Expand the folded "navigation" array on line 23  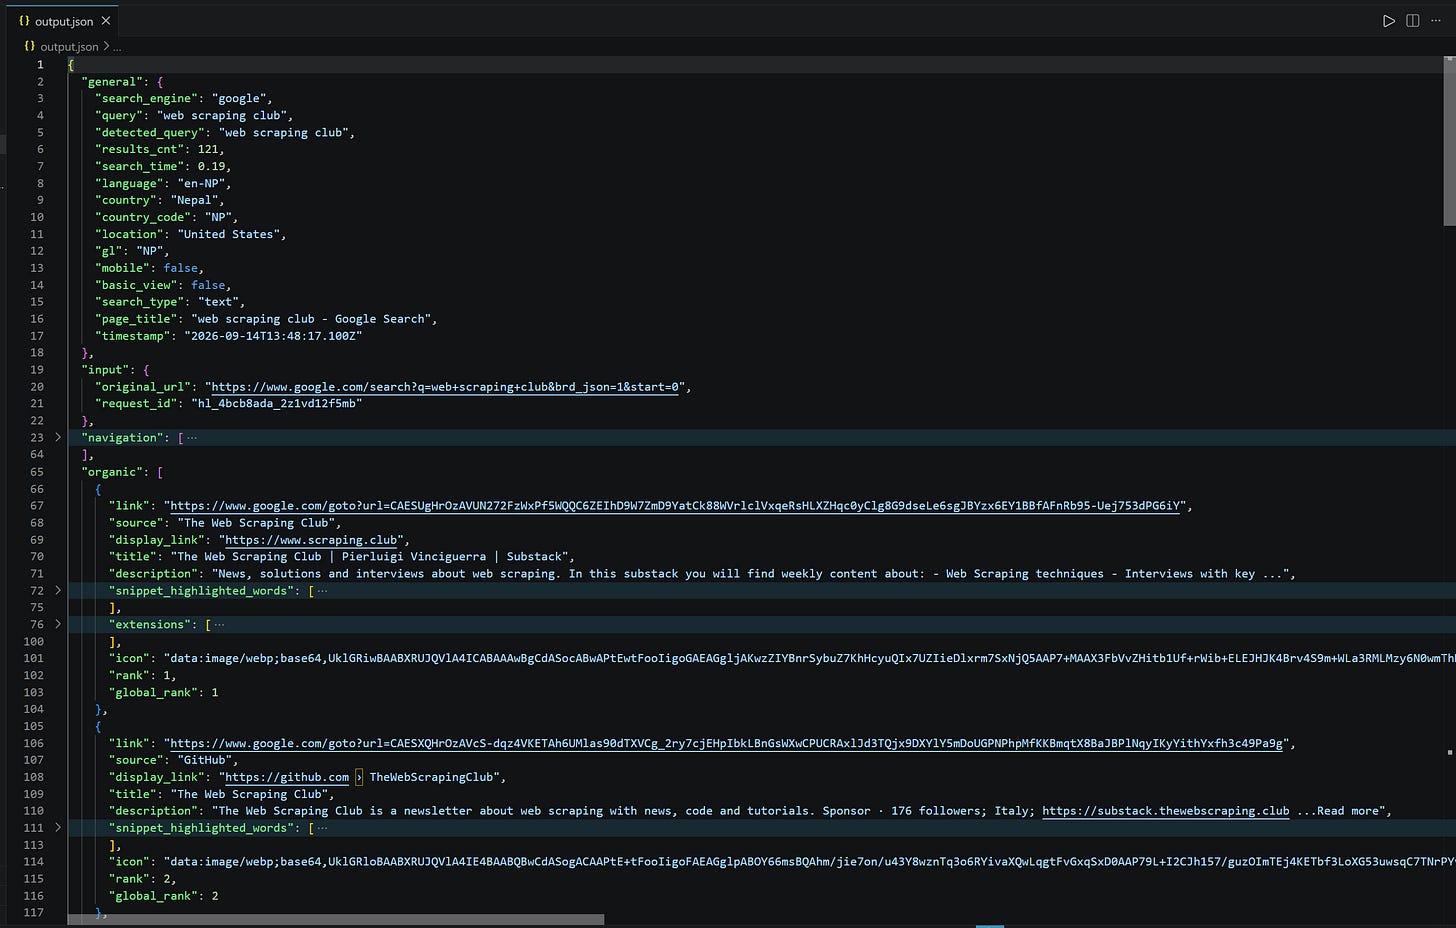(x=58, y=438)
